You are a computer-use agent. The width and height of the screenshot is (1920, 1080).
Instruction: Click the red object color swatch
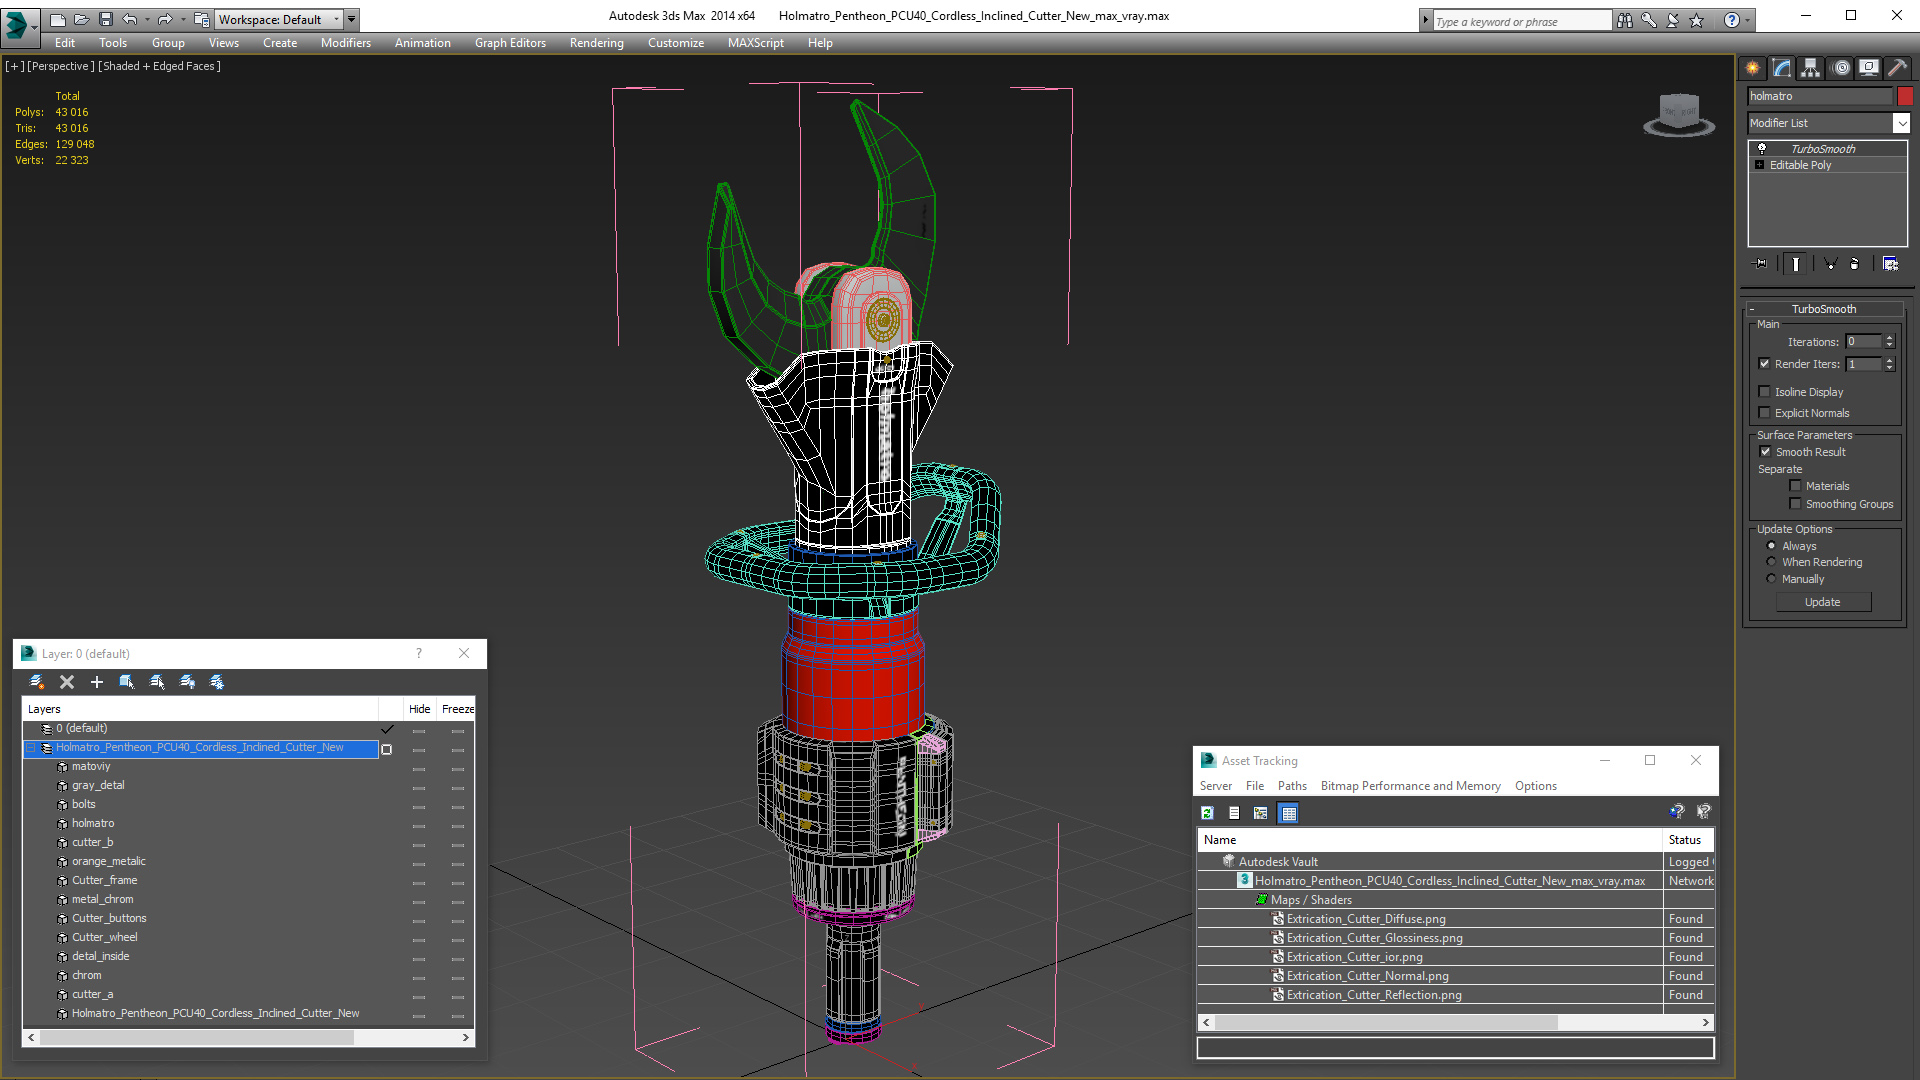[1905, 96]
